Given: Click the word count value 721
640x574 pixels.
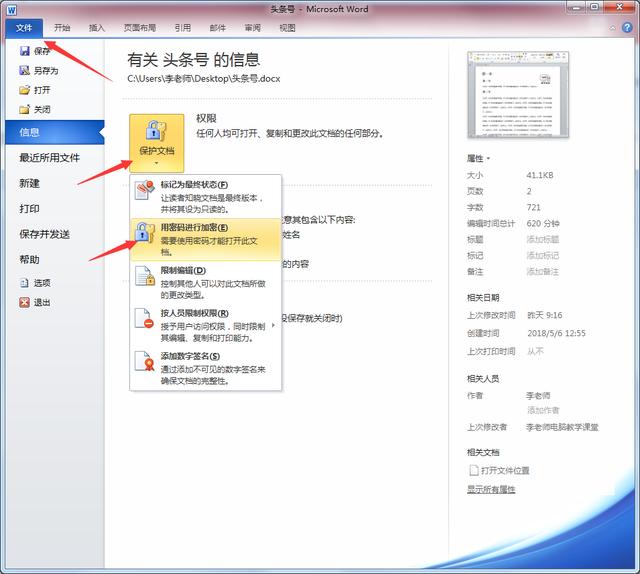Looking at the screenshot, I should (x=533, y=207).
